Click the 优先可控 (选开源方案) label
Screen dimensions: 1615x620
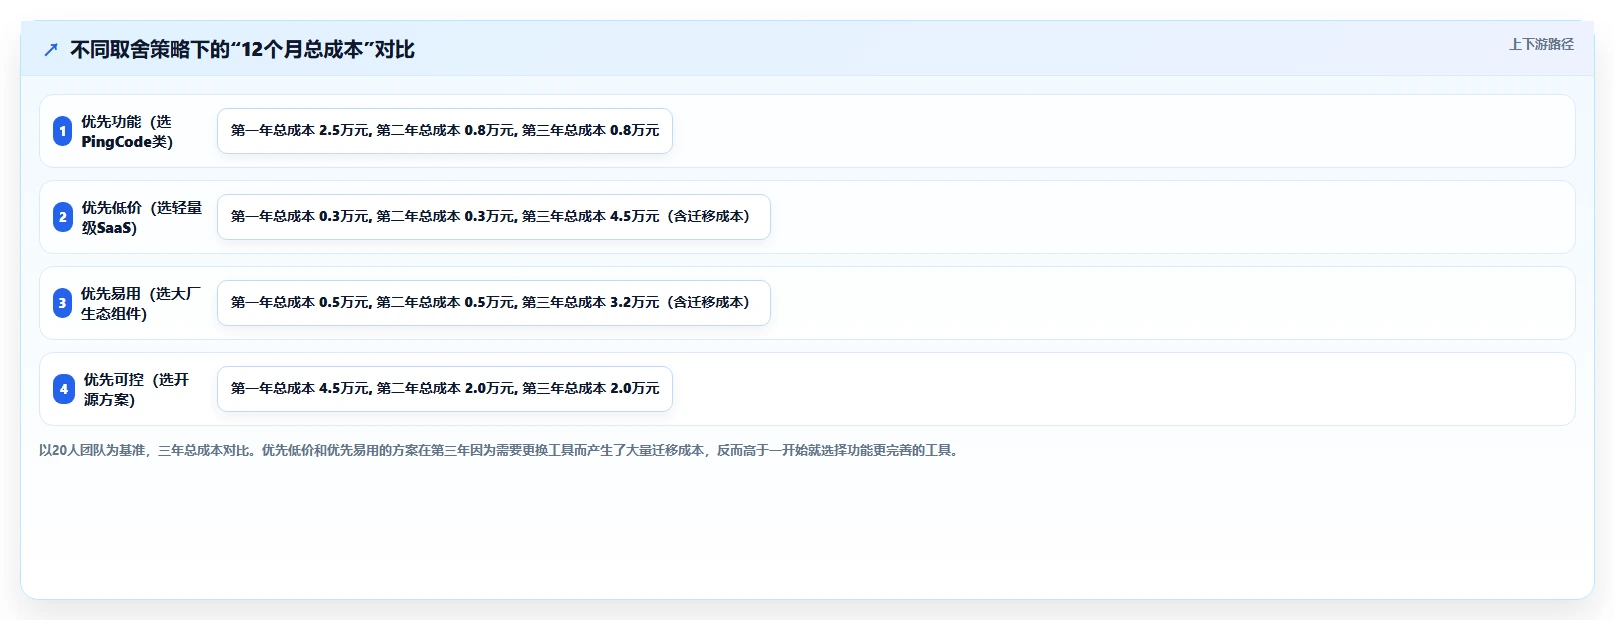tap(136, 389)
